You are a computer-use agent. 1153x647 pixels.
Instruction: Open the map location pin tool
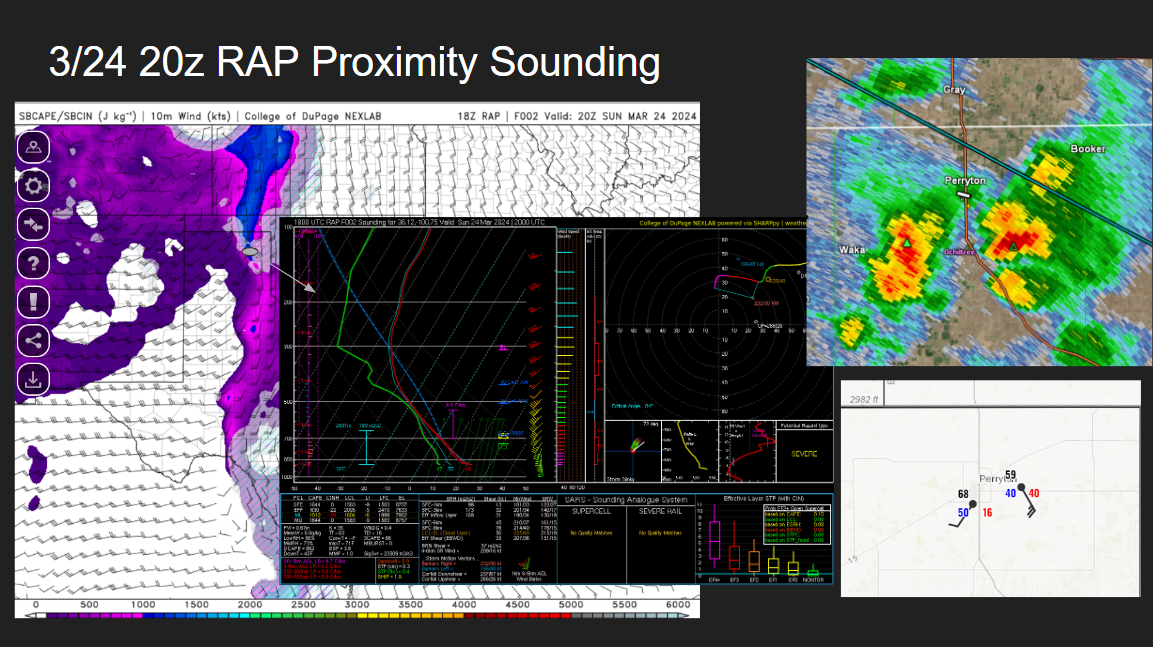pos(33,146)
